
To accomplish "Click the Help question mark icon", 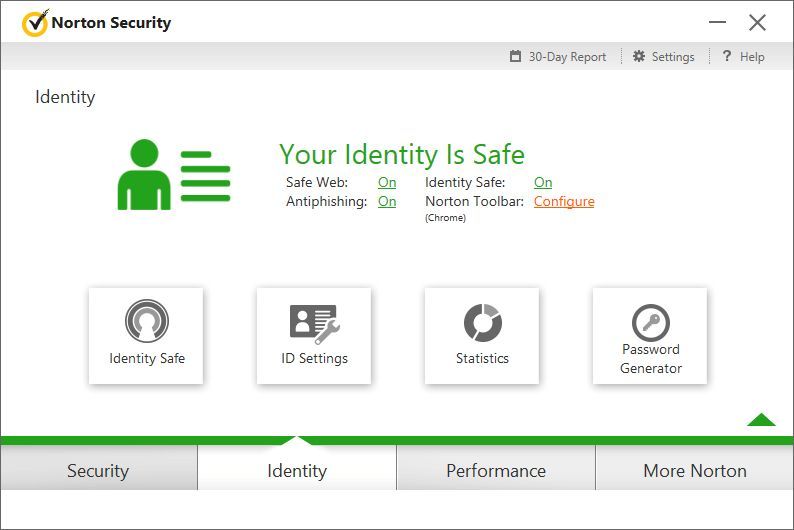I will pos(727,57).
